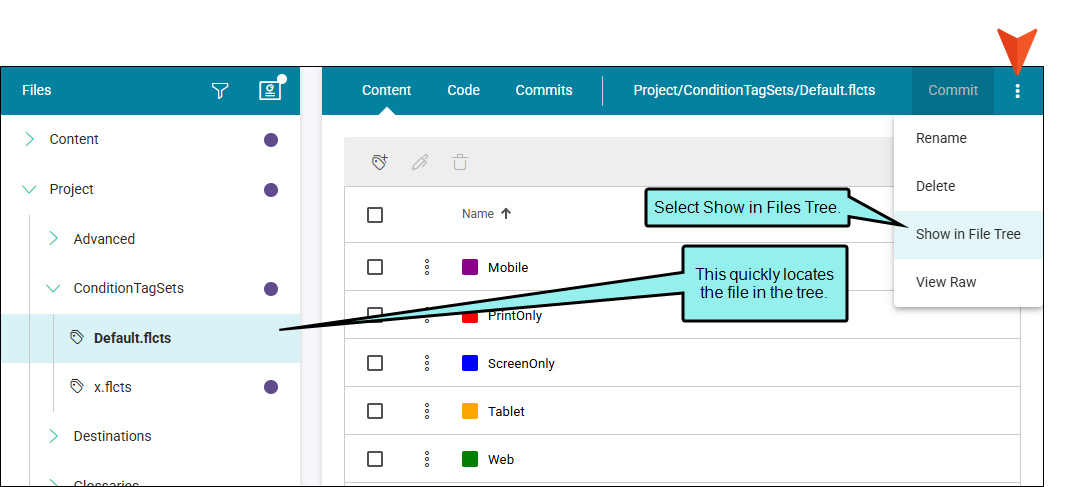Click the filter icon in Files header
Viewport: 1071px width, 487px height.
220,91
